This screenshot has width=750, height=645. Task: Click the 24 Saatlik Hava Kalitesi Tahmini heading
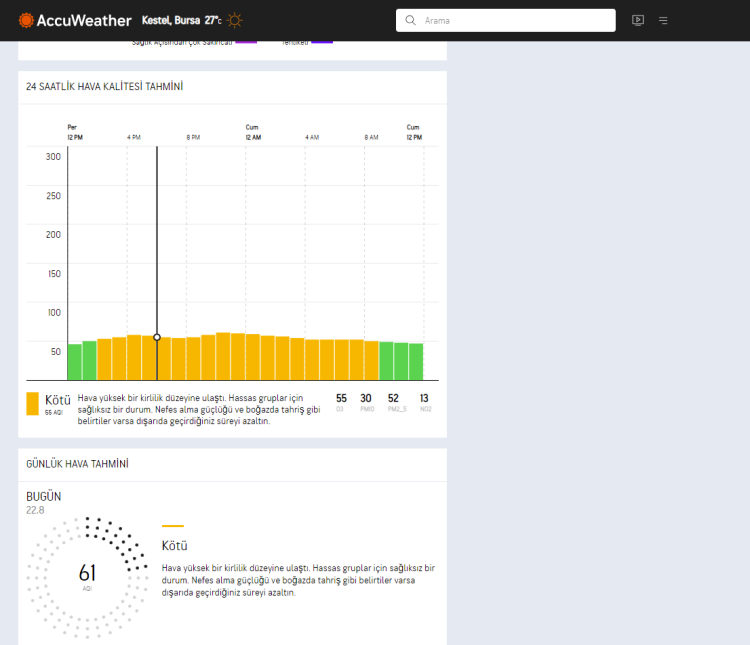104,87
